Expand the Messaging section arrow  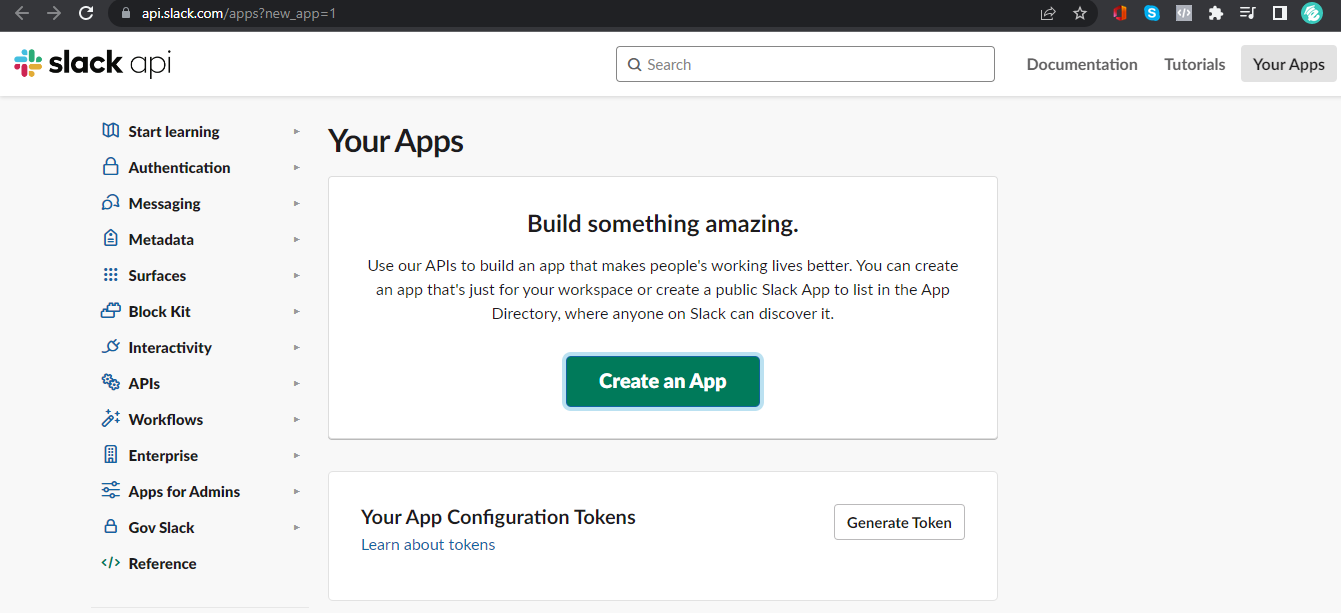[297, 203]
